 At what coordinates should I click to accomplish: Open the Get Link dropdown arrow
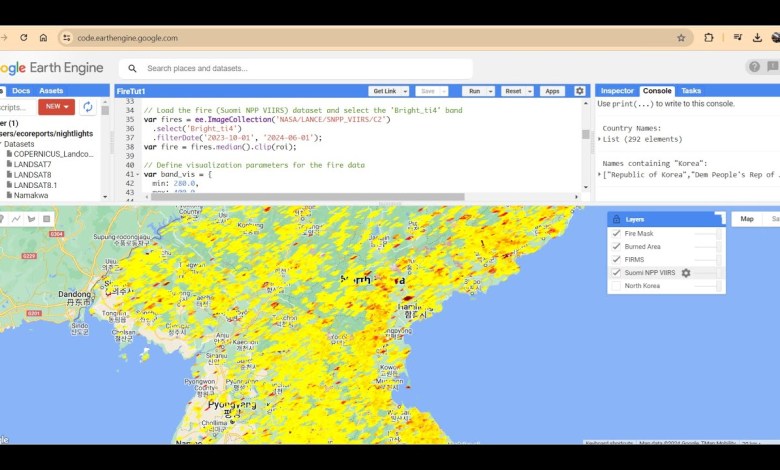pos(405,91)
